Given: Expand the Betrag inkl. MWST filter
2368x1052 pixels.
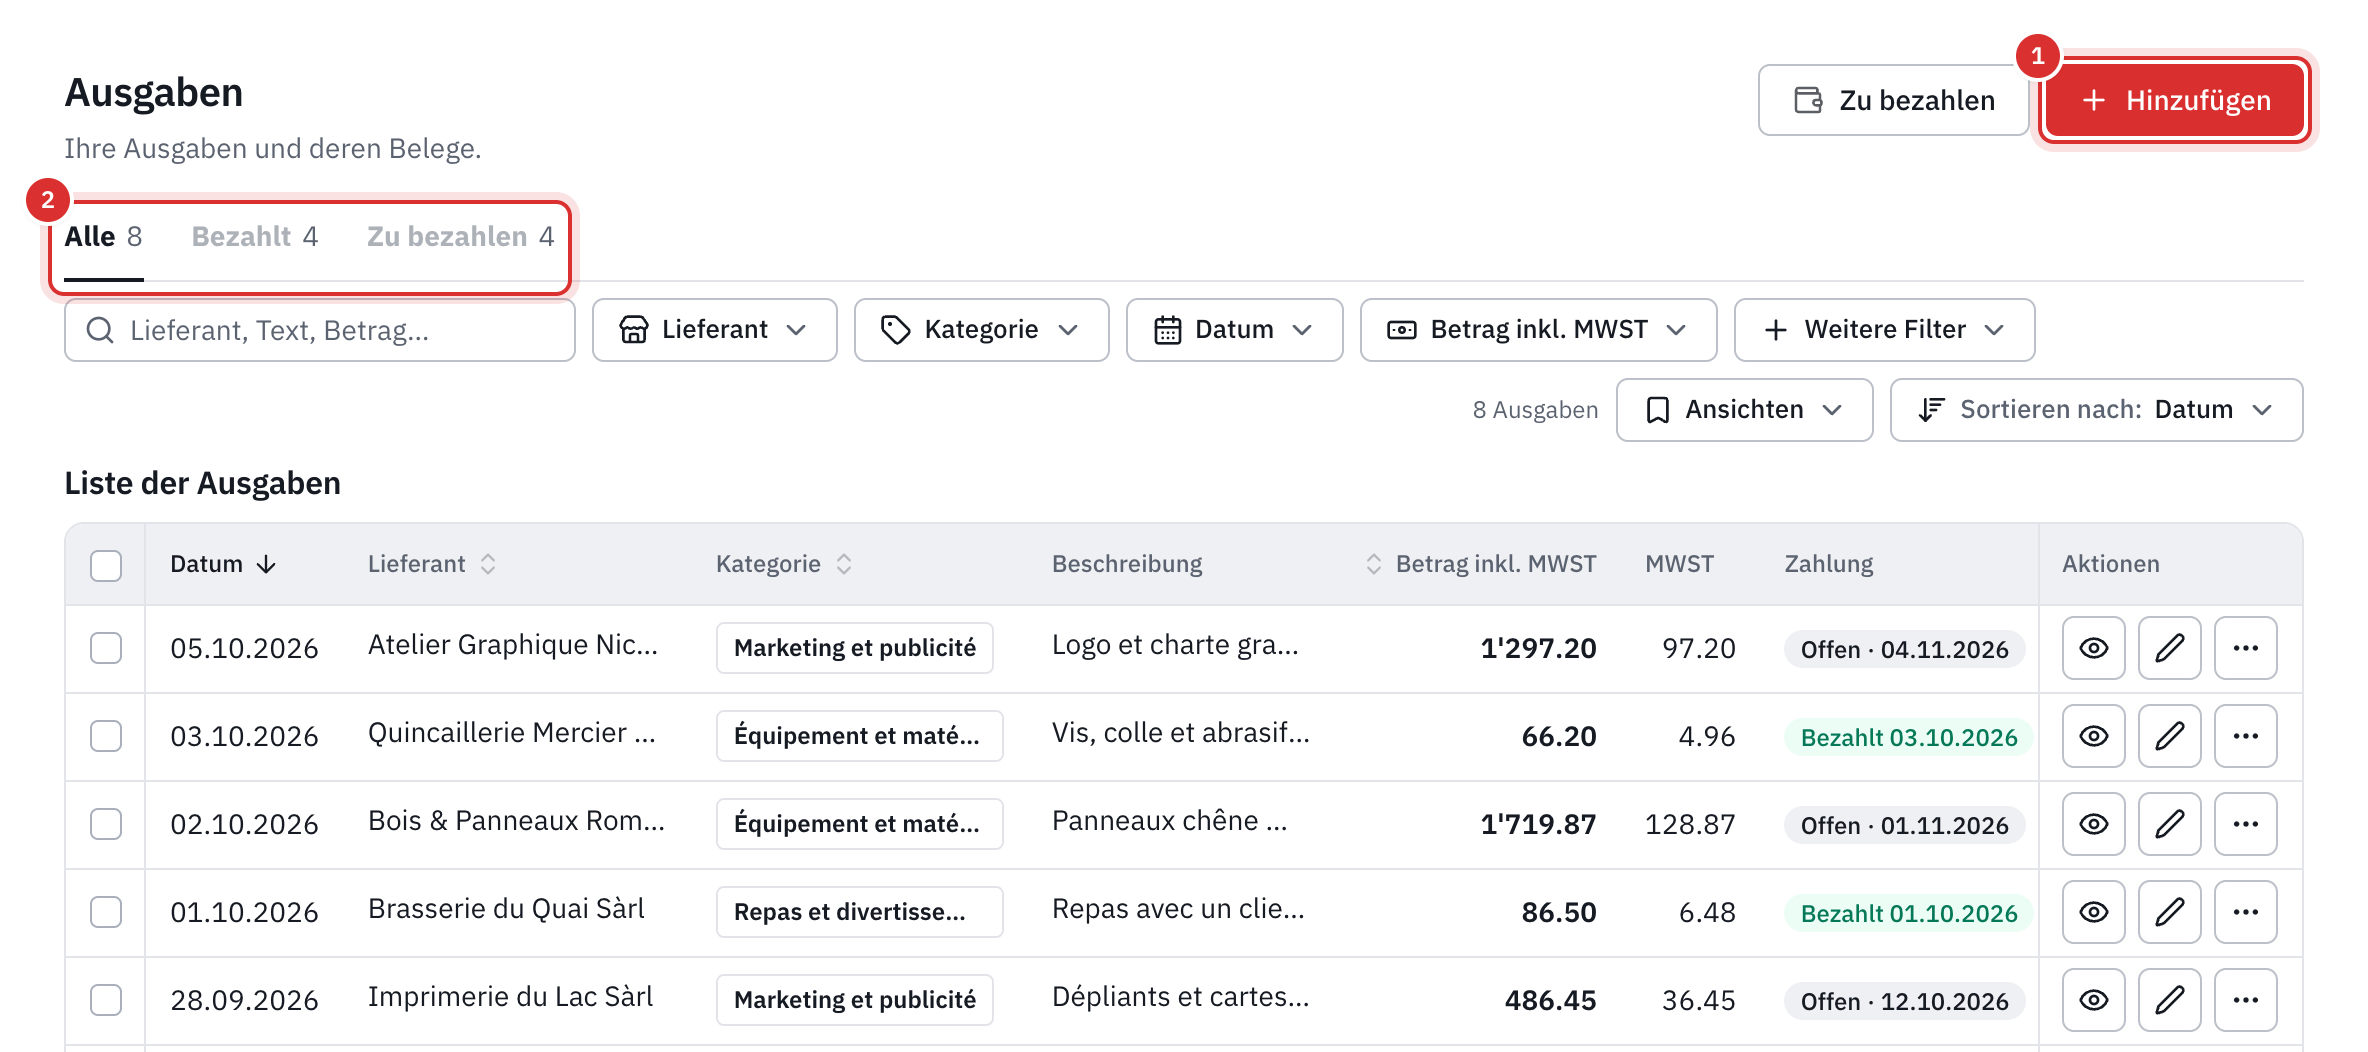Looking at the screenshot, I should (1538, 330).
